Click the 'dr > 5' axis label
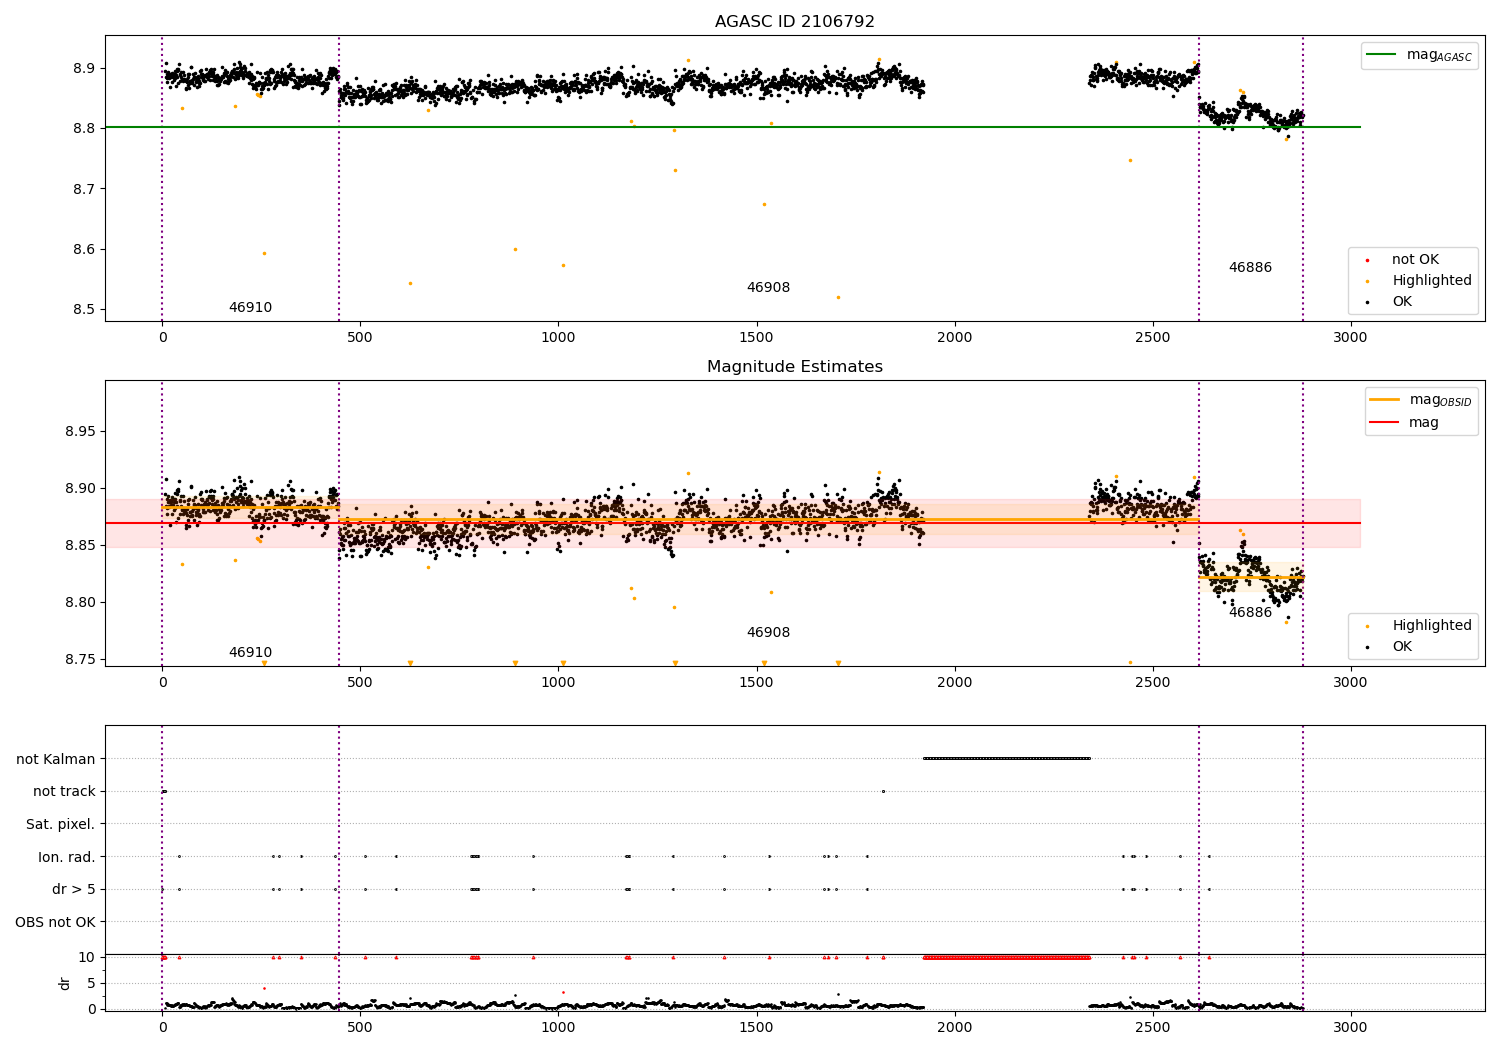 74,890
